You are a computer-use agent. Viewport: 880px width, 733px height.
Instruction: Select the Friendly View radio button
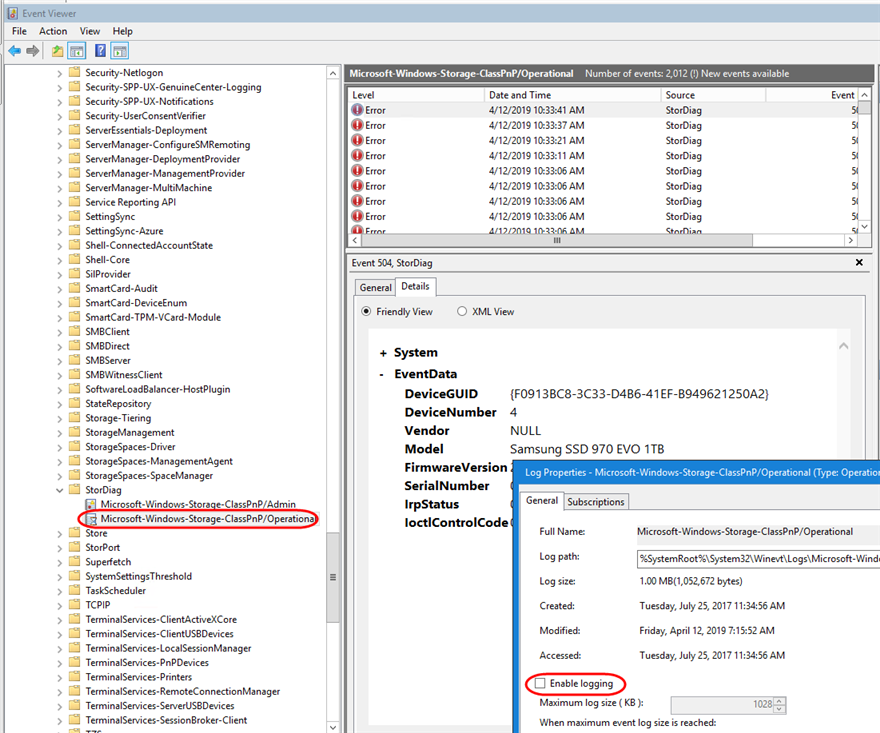point(366,311)
